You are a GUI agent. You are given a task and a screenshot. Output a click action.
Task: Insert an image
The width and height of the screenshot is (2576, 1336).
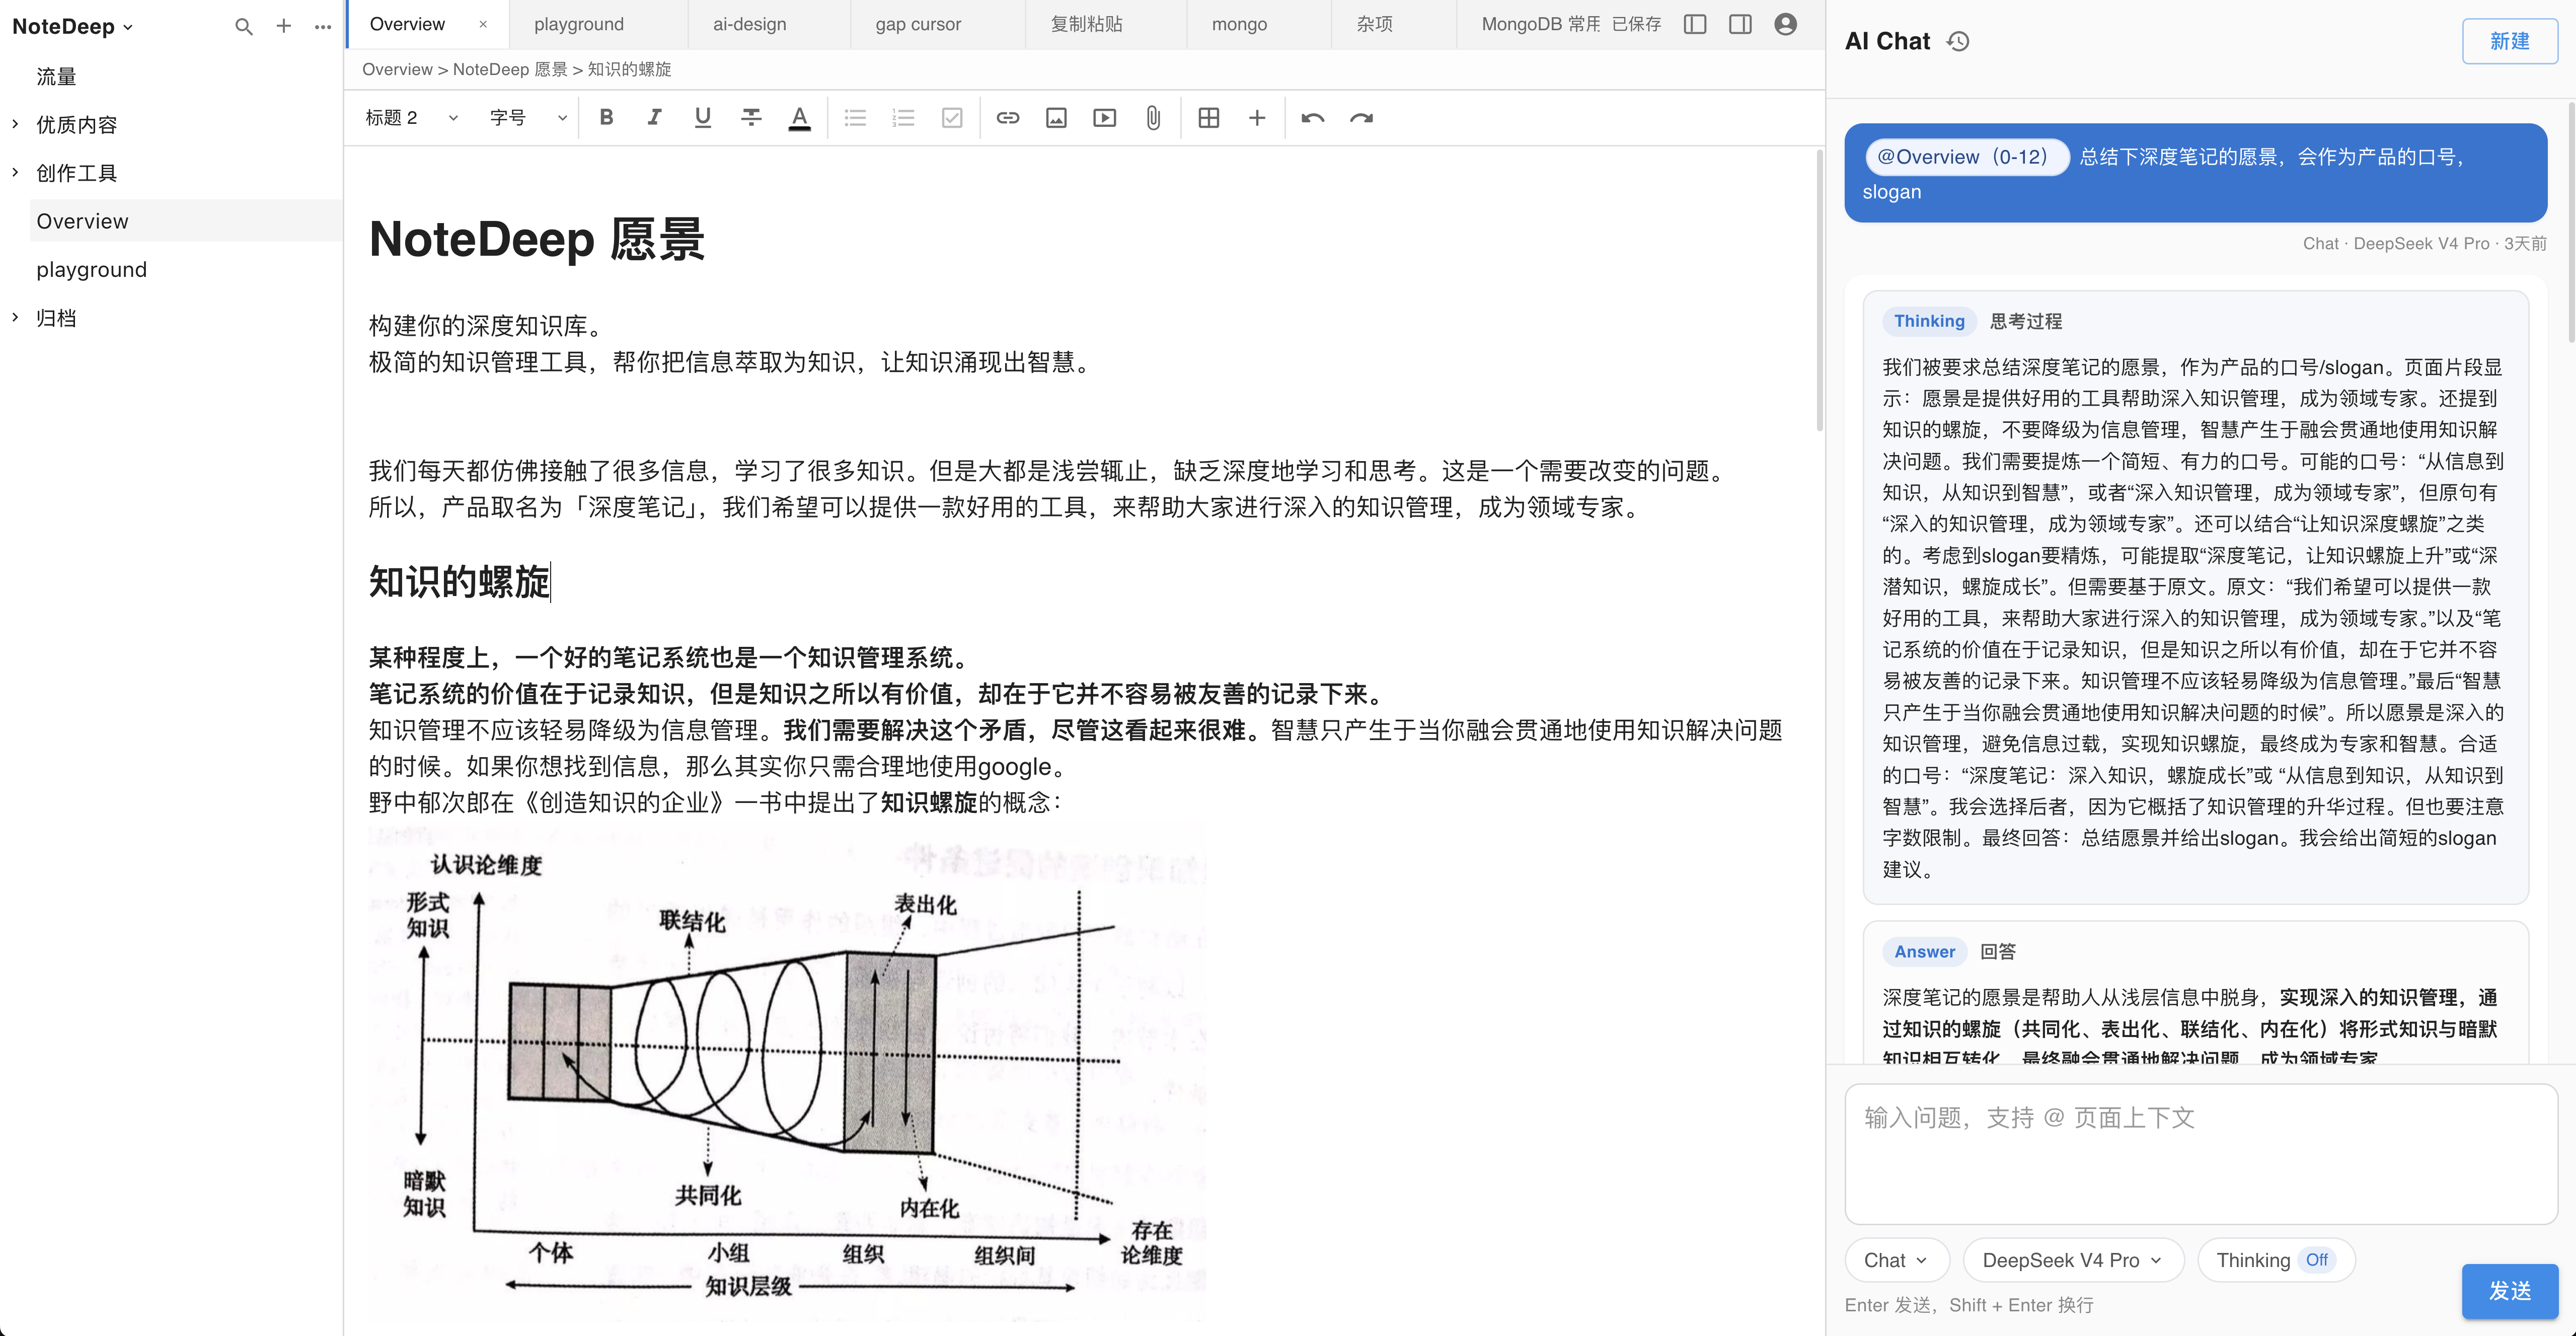coord(1056,118)
